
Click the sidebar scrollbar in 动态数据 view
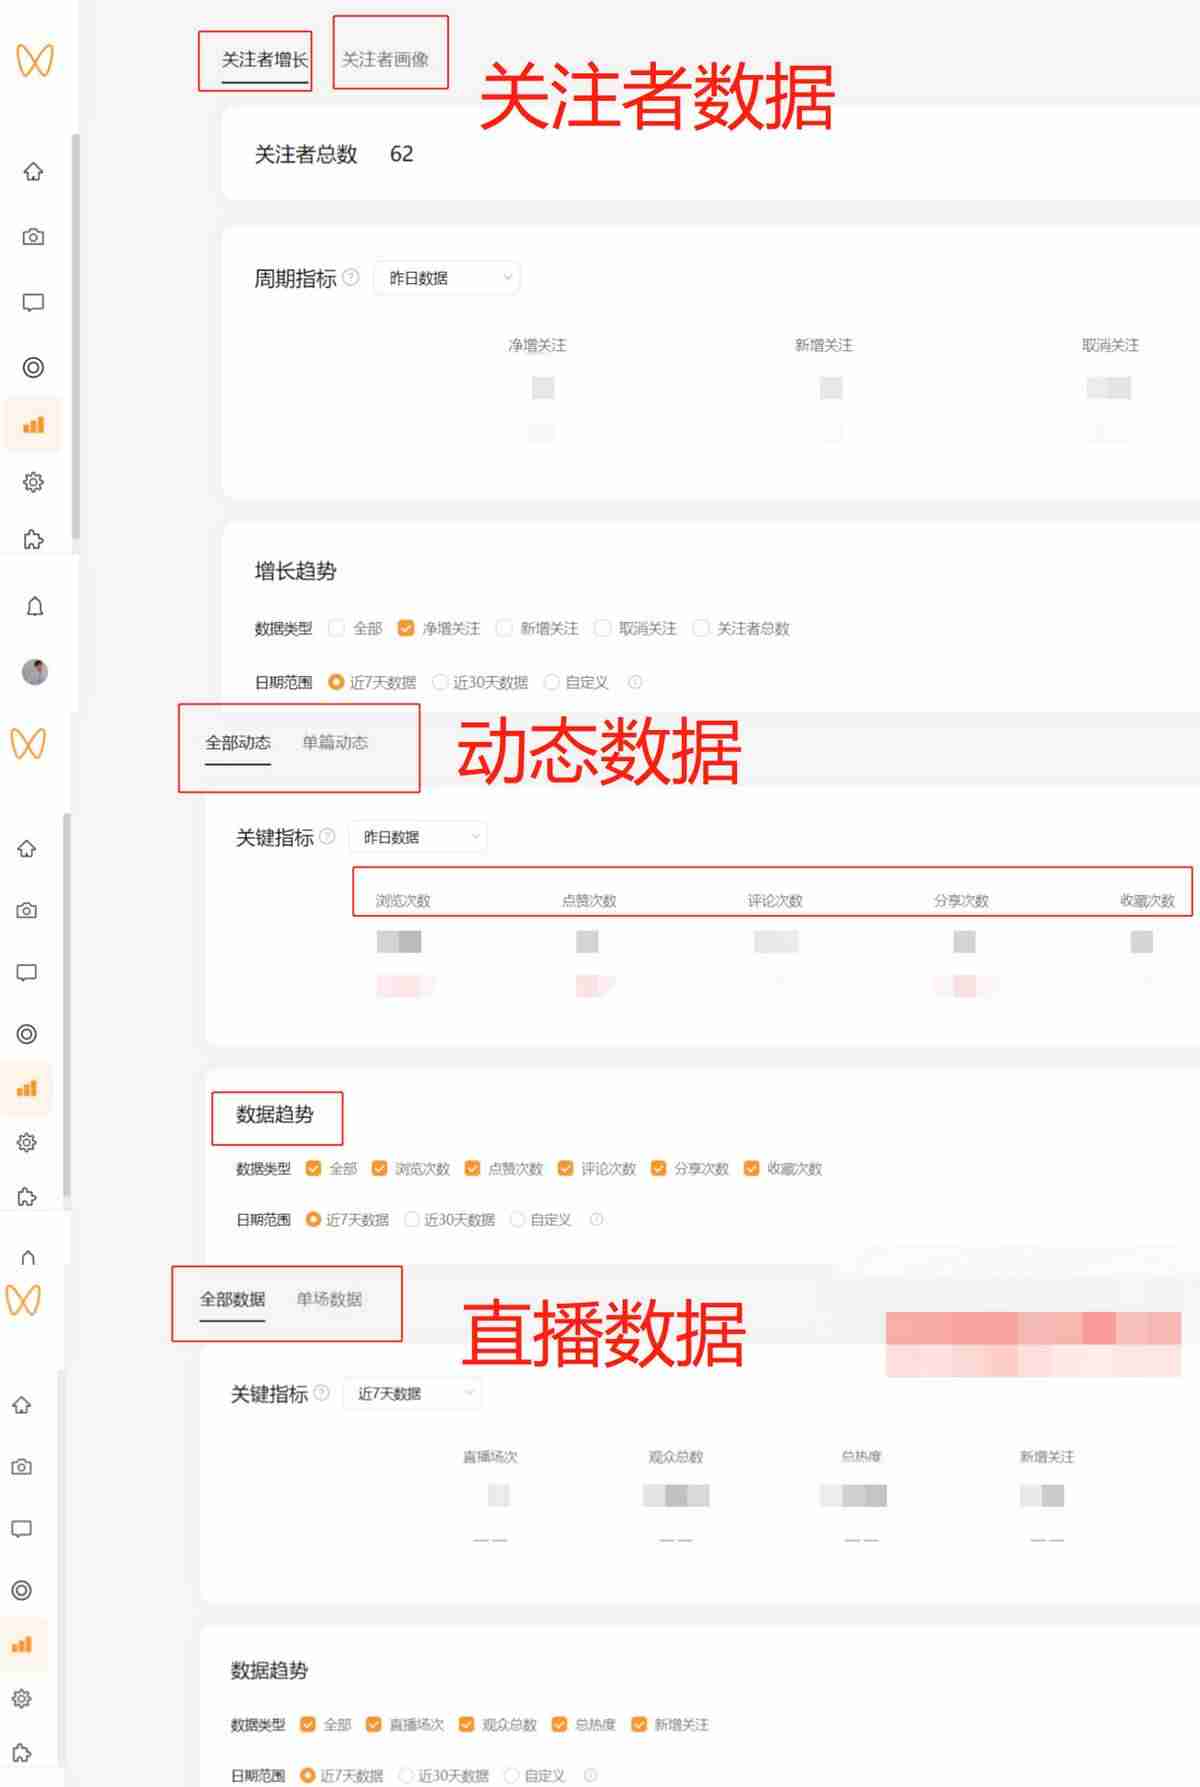point(67,1004)
